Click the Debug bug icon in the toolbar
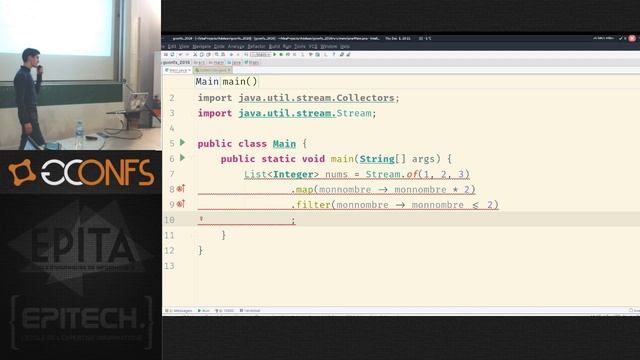The image size is (640, 360). point(281,54)
